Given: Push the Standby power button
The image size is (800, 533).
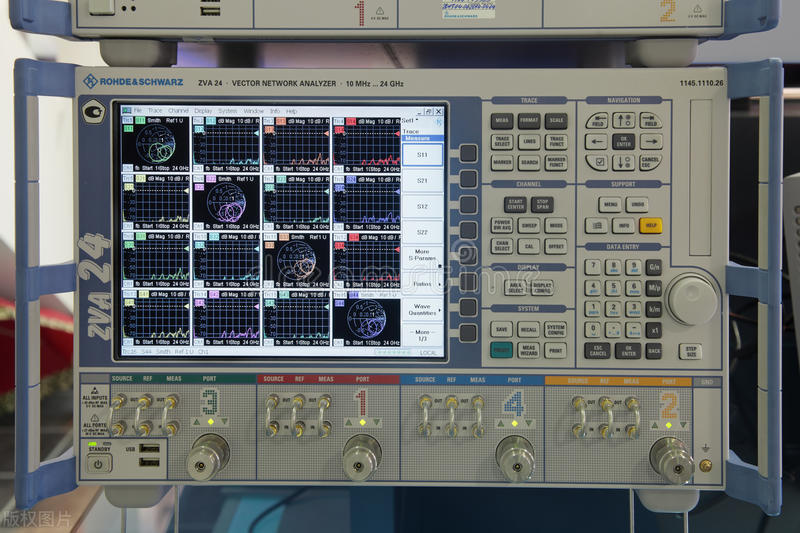Looking at the screenshot, I should [x=98, y=464].
